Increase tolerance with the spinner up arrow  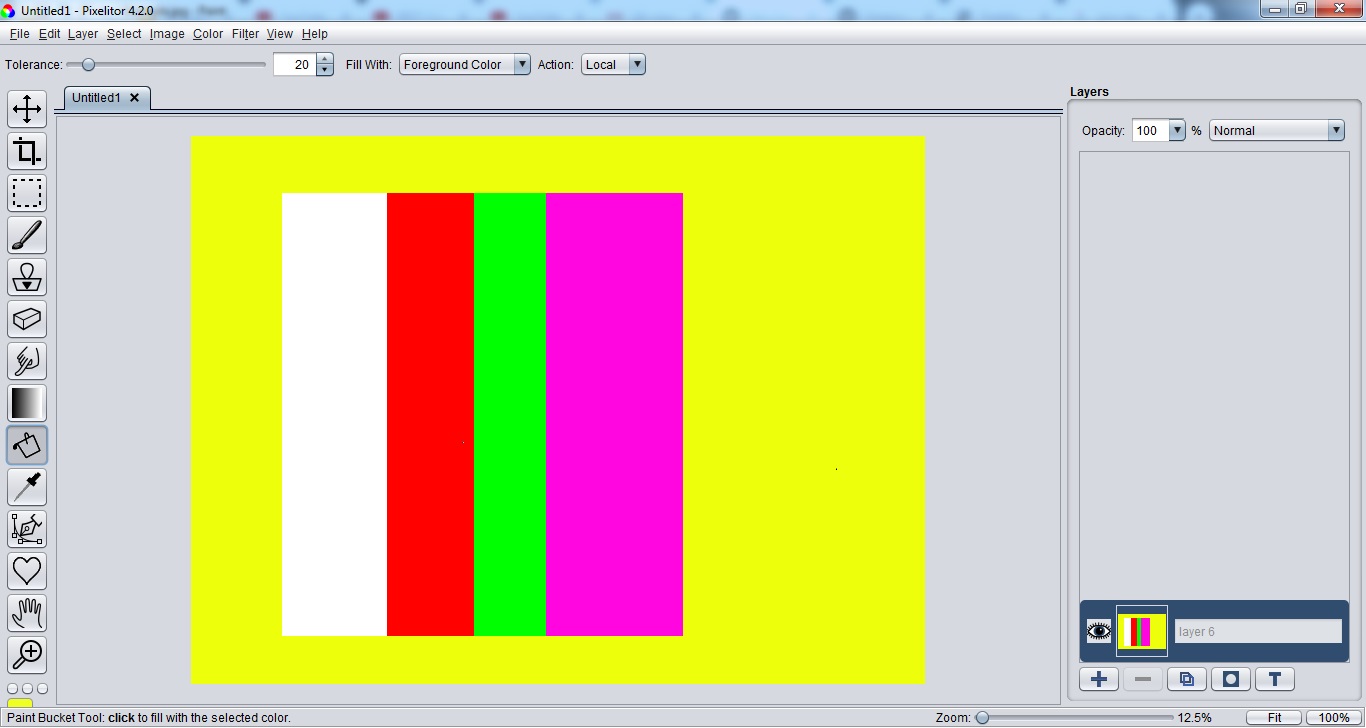tap(325, 59)
